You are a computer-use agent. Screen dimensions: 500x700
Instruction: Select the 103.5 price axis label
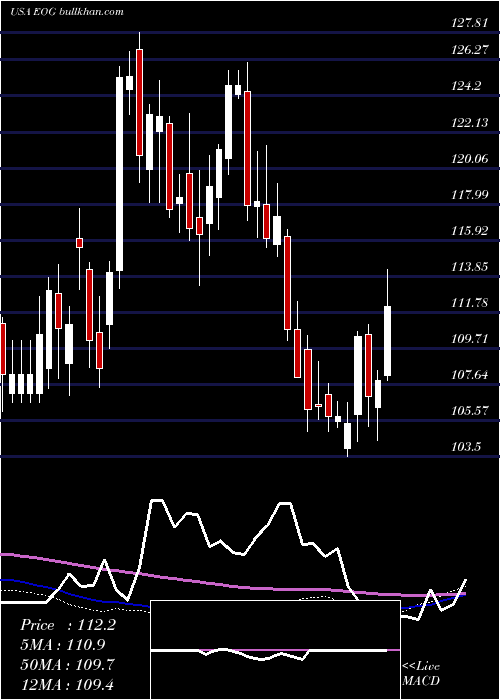[x=466, y=446]
